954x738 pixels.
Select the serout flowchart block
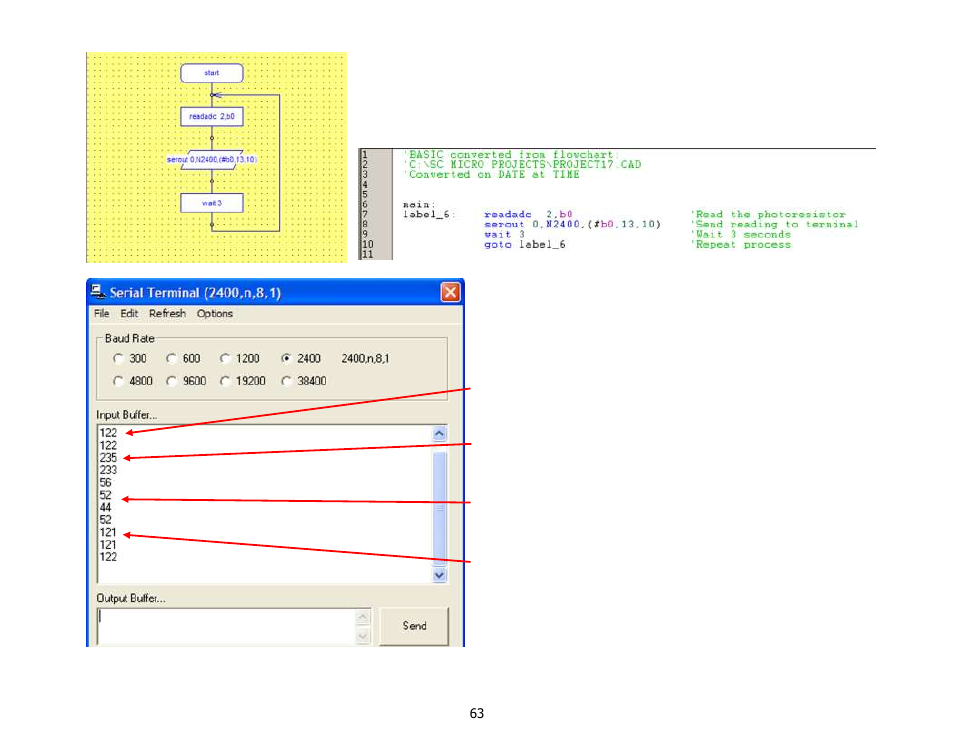pos(212,159)
